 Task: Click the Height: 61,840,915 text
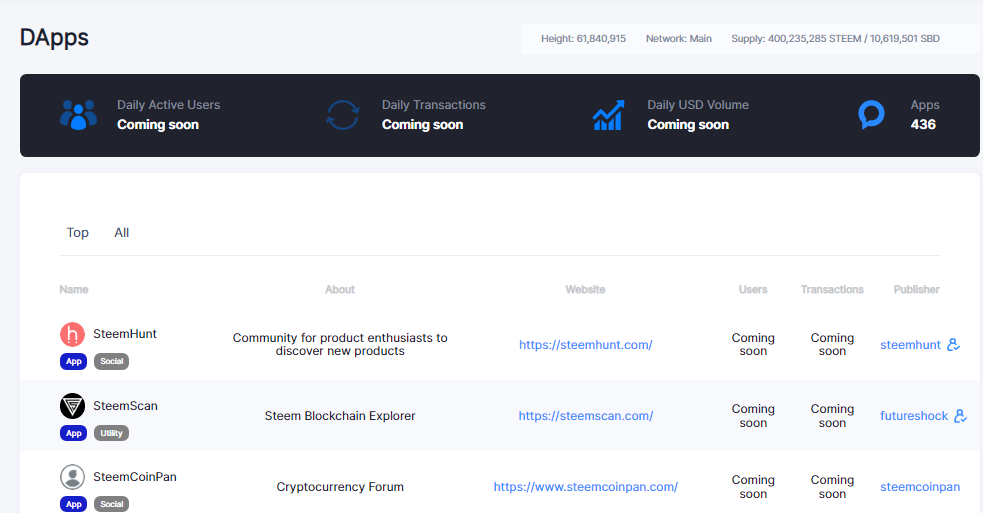click(x=583, y=38)
